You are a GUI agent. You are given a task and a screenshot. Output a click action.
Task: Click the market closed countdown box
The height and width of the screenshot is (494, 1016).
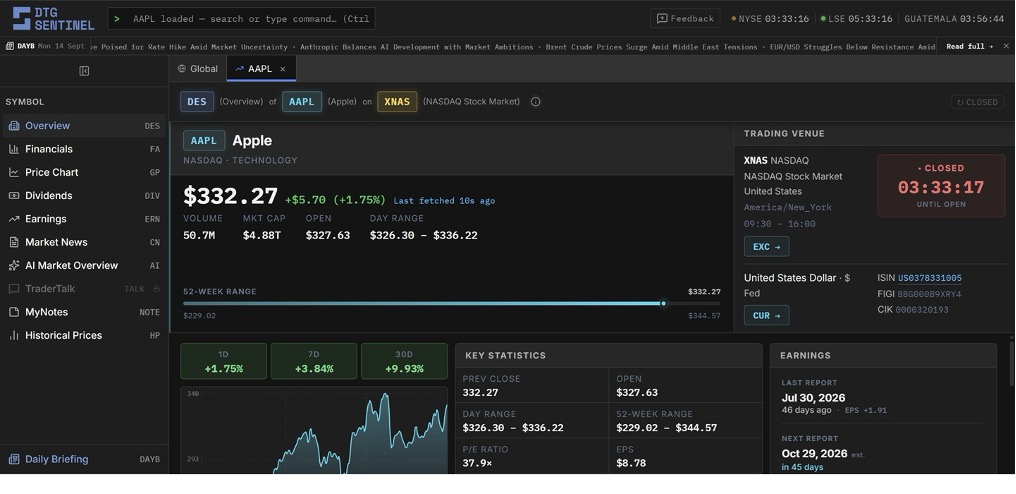coord(941,186)
